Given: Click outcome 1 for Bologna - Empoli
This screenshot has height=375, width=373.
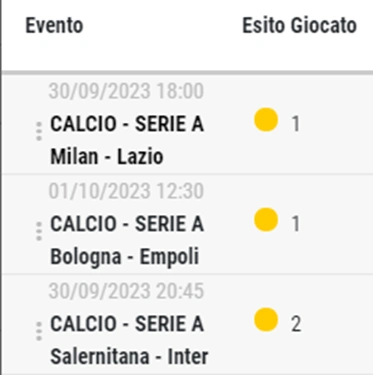Looking at the screenshot, I should pos(296,224).
